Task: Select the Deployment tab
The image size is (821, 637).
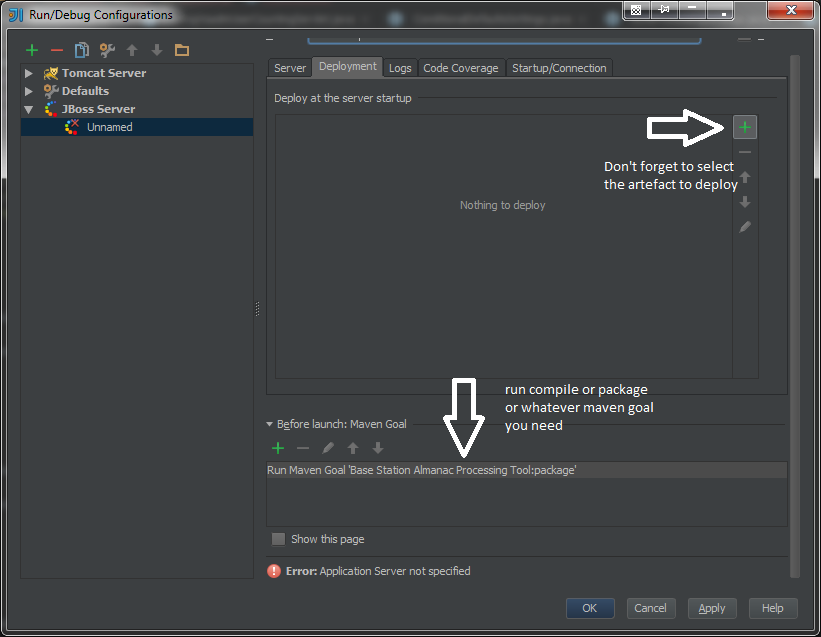Action: point(348,66)
